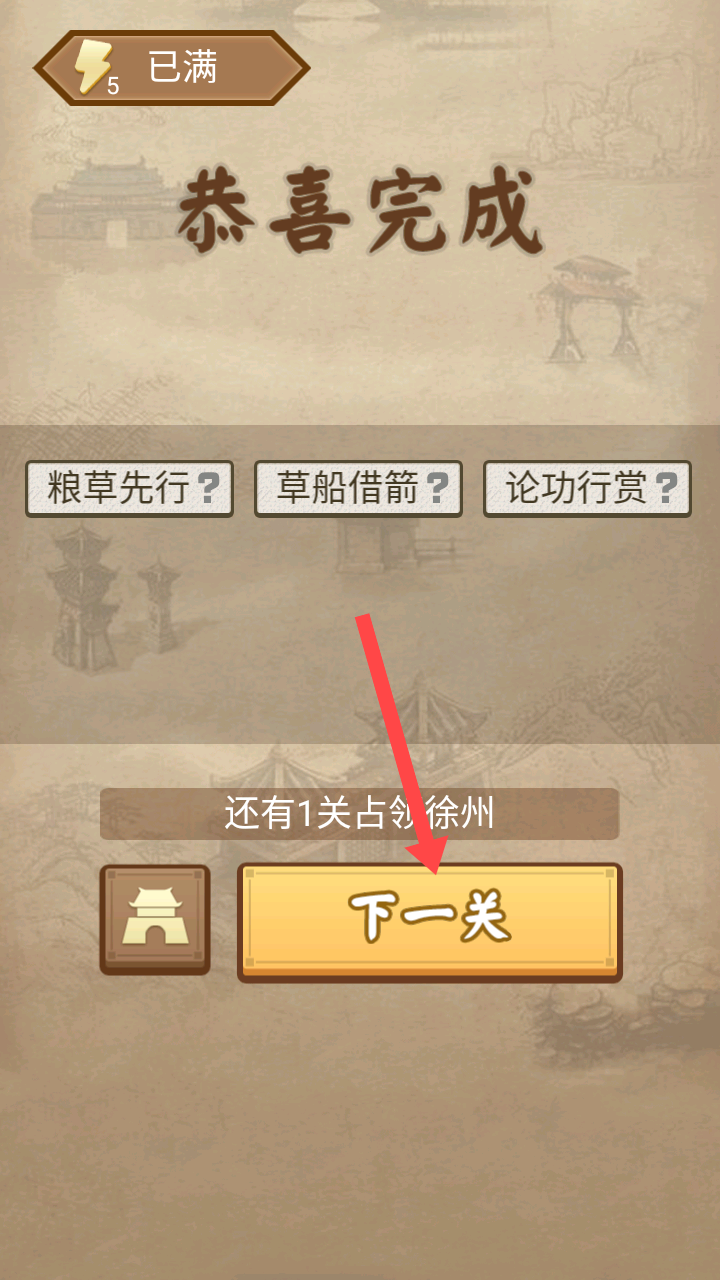720x1280 pixels.
Task: Open the 粮草先行 info button
Action: coord(130,489)
